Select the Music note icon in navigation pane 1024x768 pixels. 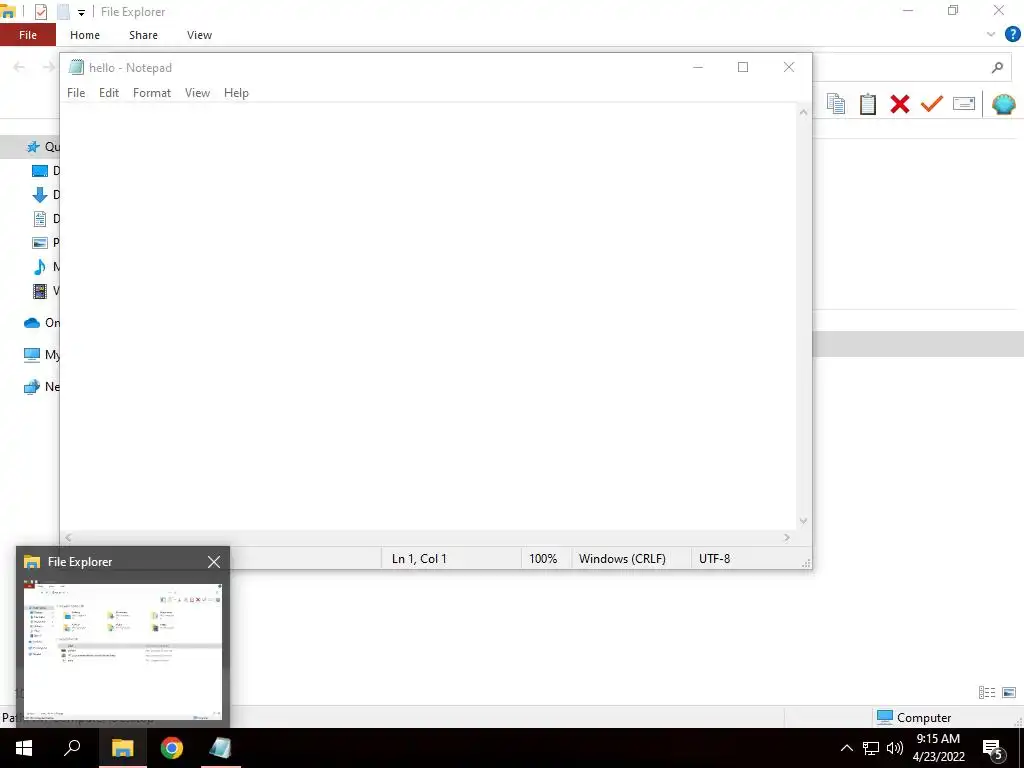click(40, 266)
